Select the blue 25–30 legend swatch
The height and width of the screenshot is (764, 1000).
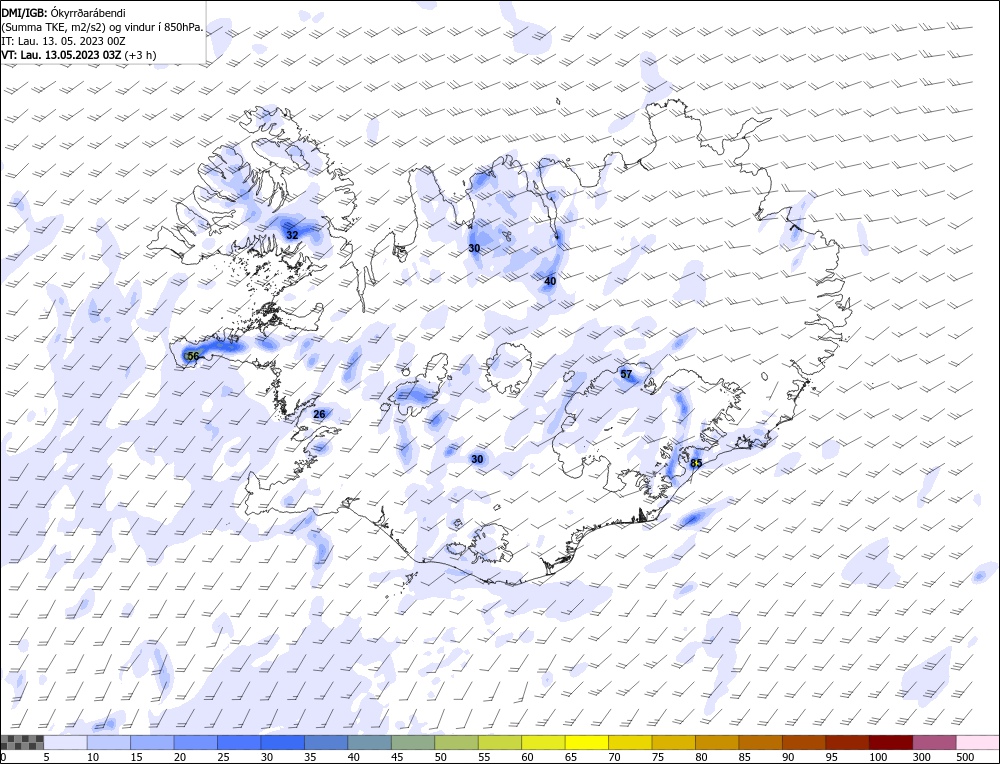[239, 742]
